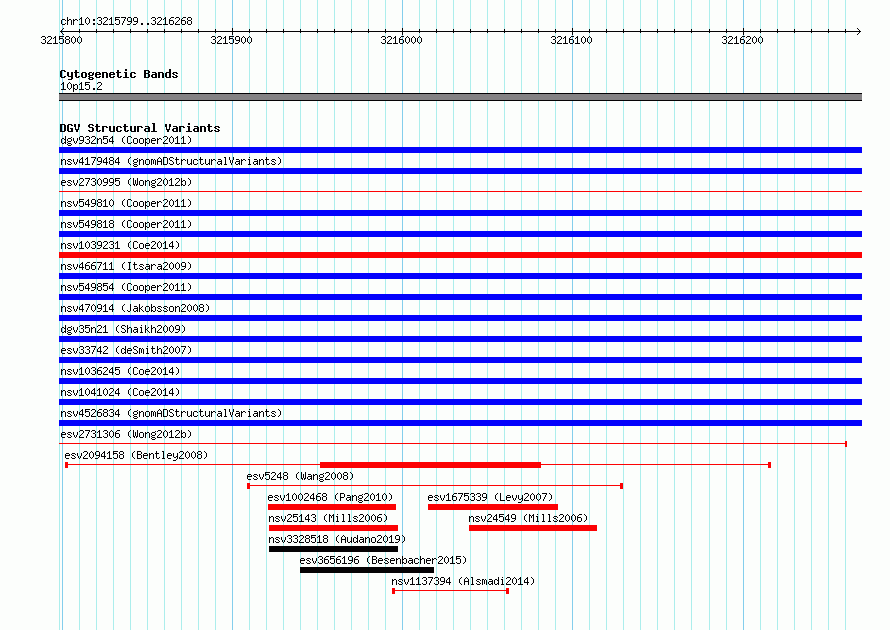Click the nsv3328518 (Audano2019) label

(337, 539)
